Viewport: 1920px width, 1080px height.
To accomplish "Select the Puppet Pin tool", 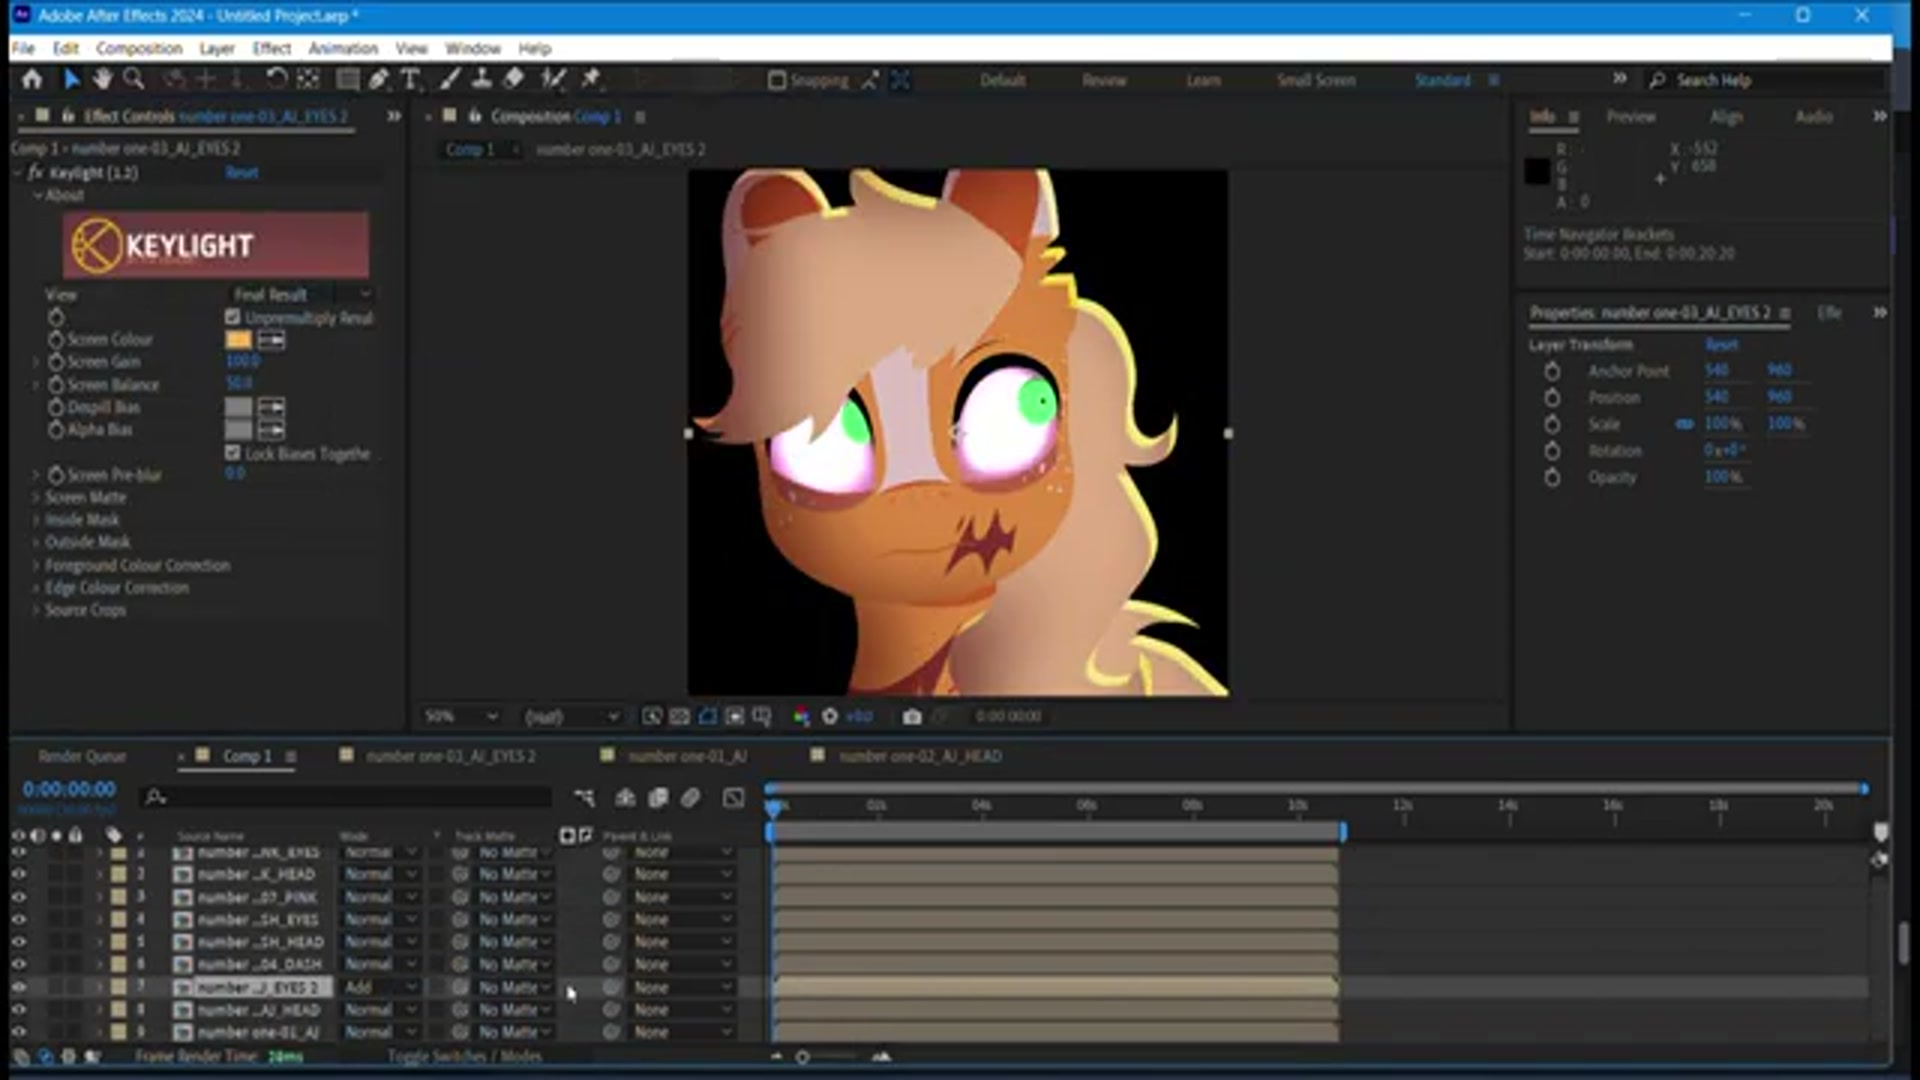I will (589, 80).
